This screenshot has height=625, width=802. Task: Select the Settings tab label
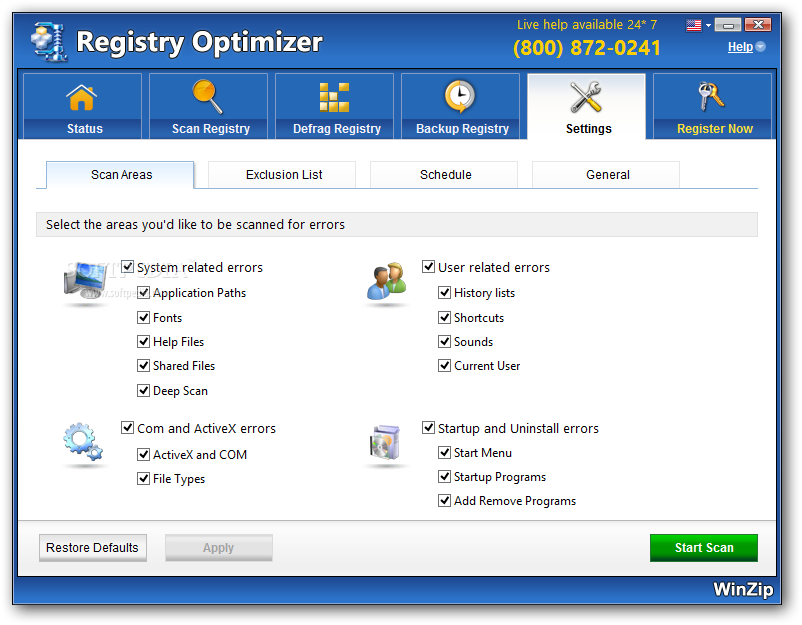tap(588, 129)
